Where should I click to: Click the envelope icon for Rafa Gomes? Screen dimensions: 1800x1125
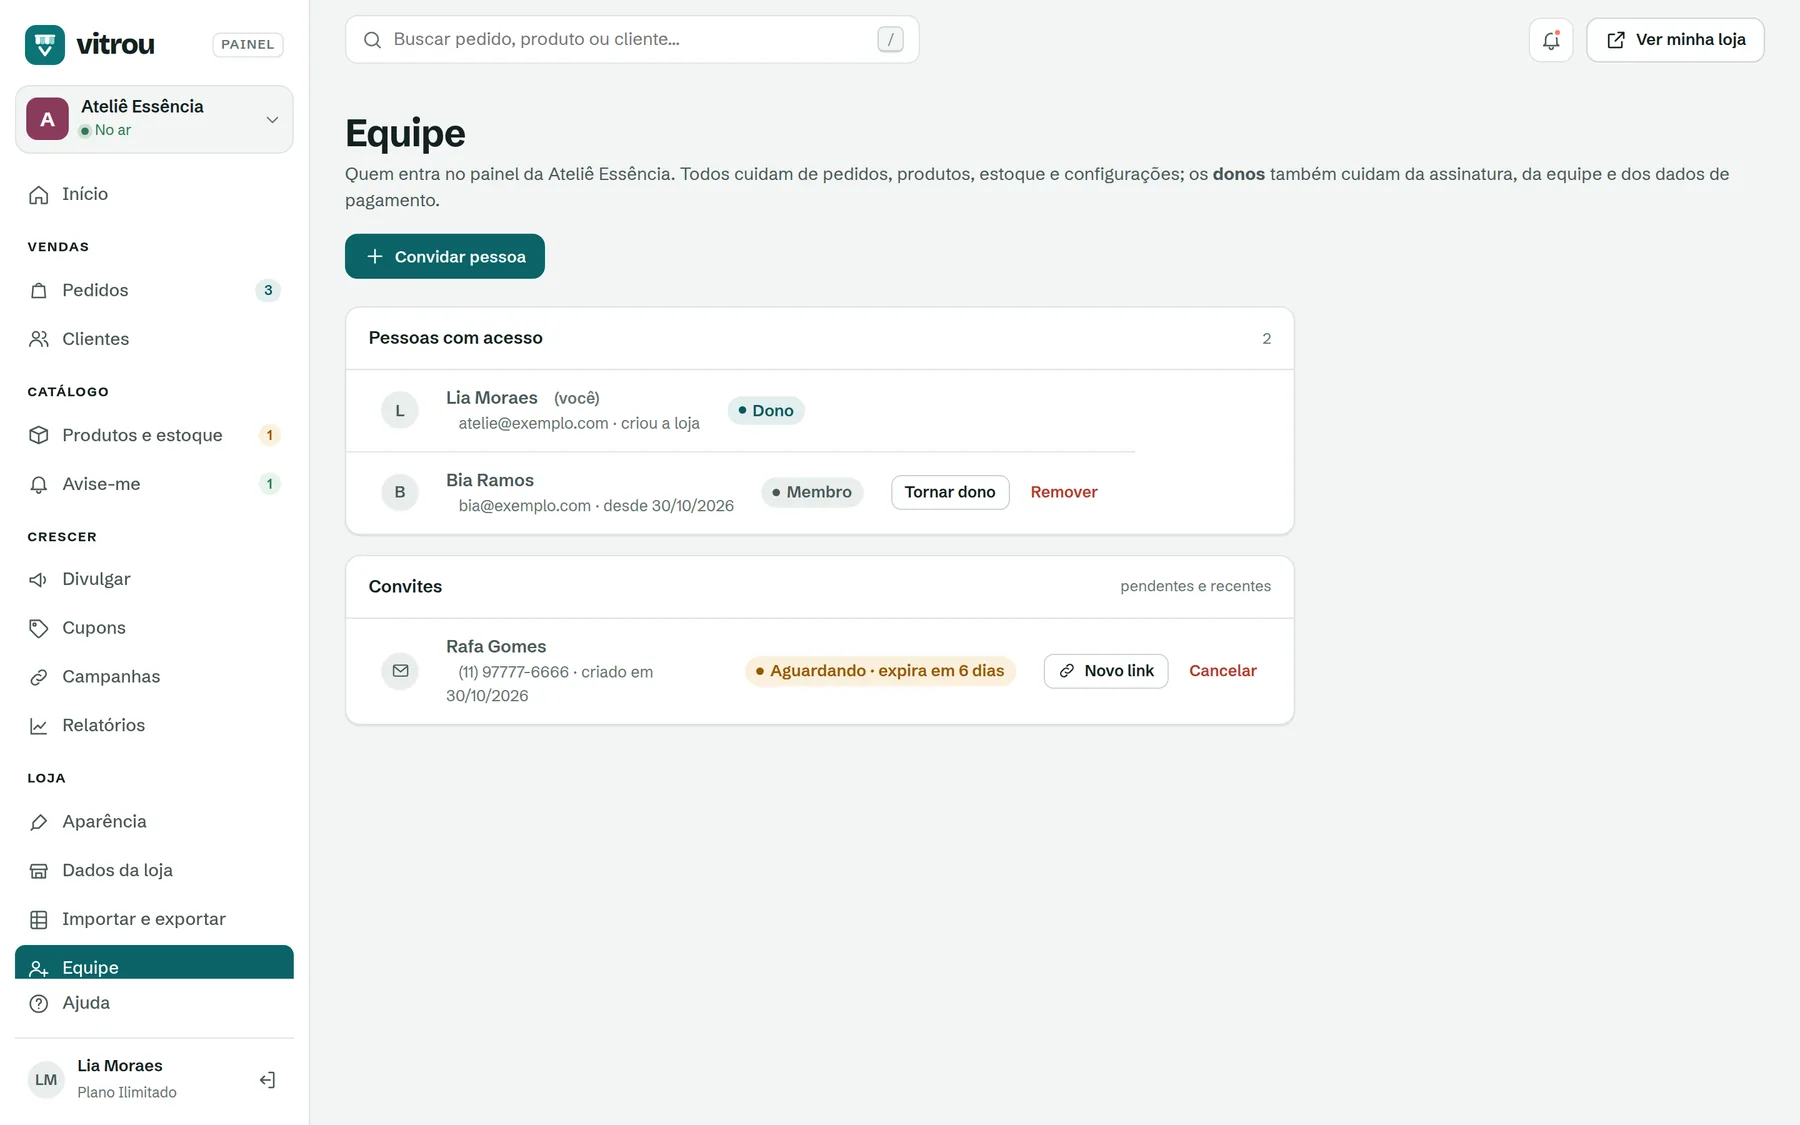400,671
